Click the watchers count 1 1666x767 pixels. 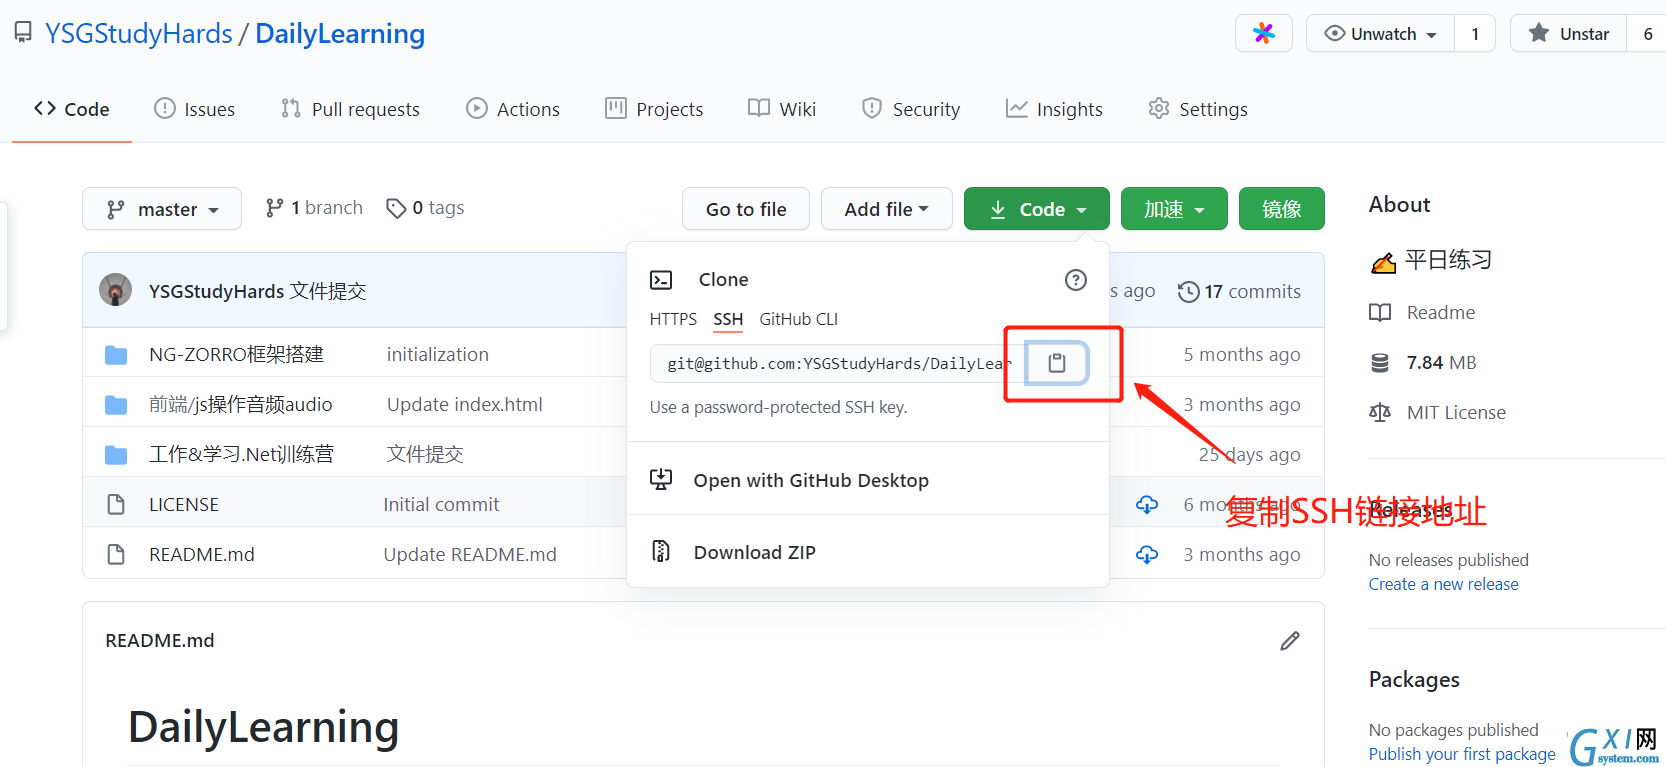tap(1475, 33)
